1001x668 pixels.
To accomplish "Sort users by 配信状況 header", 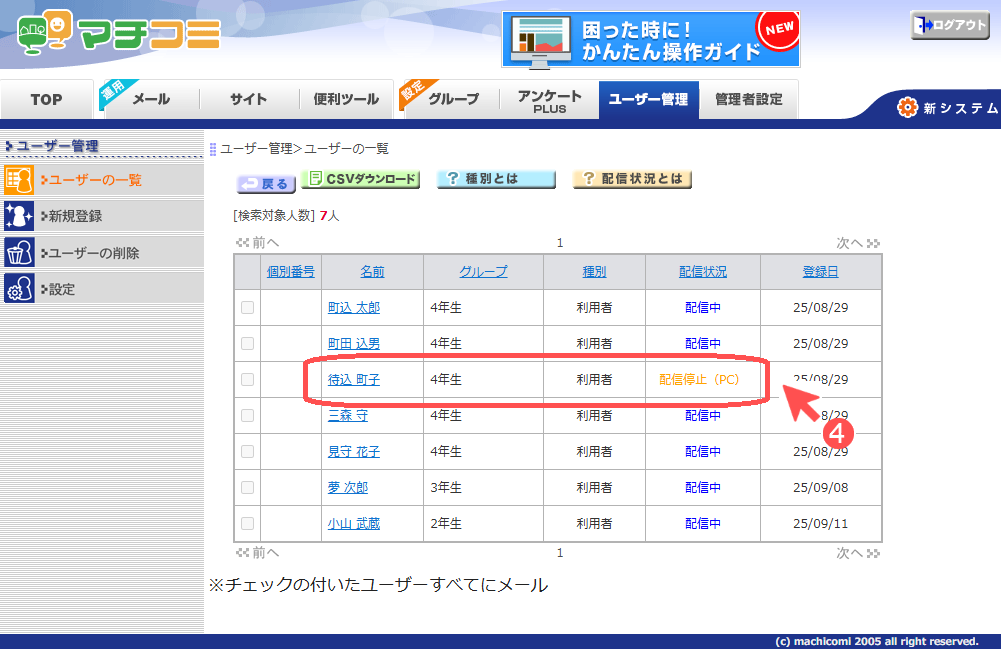I will tap(702, 272).
